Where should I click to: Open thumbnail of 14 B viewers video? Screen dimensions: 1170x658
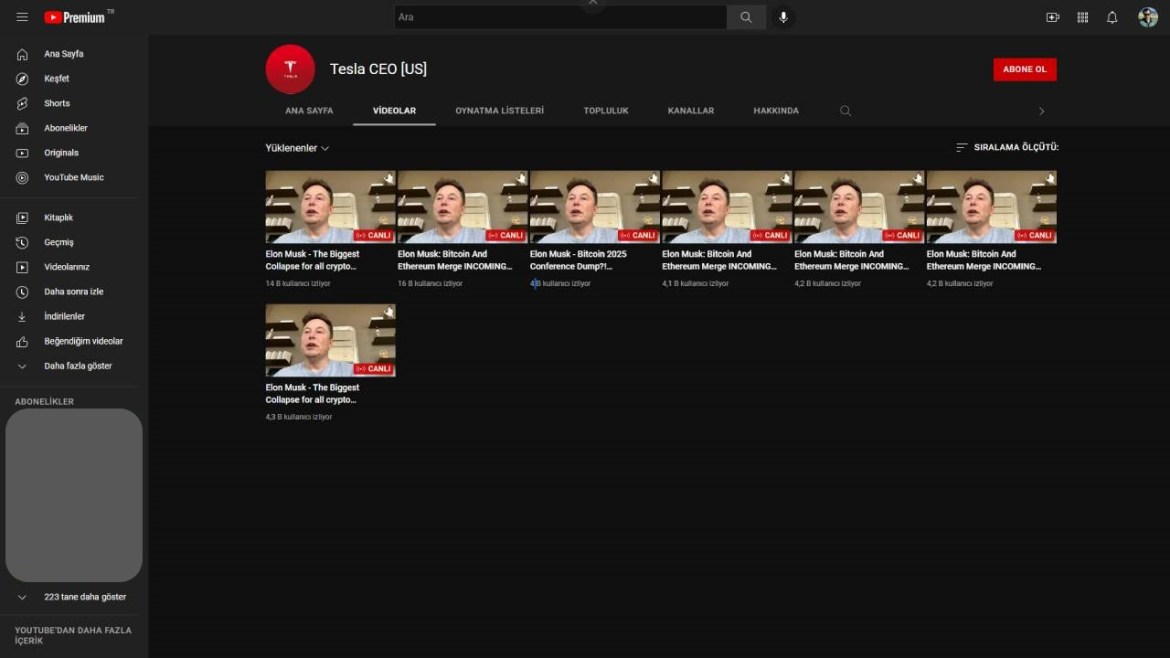[331, 207]
